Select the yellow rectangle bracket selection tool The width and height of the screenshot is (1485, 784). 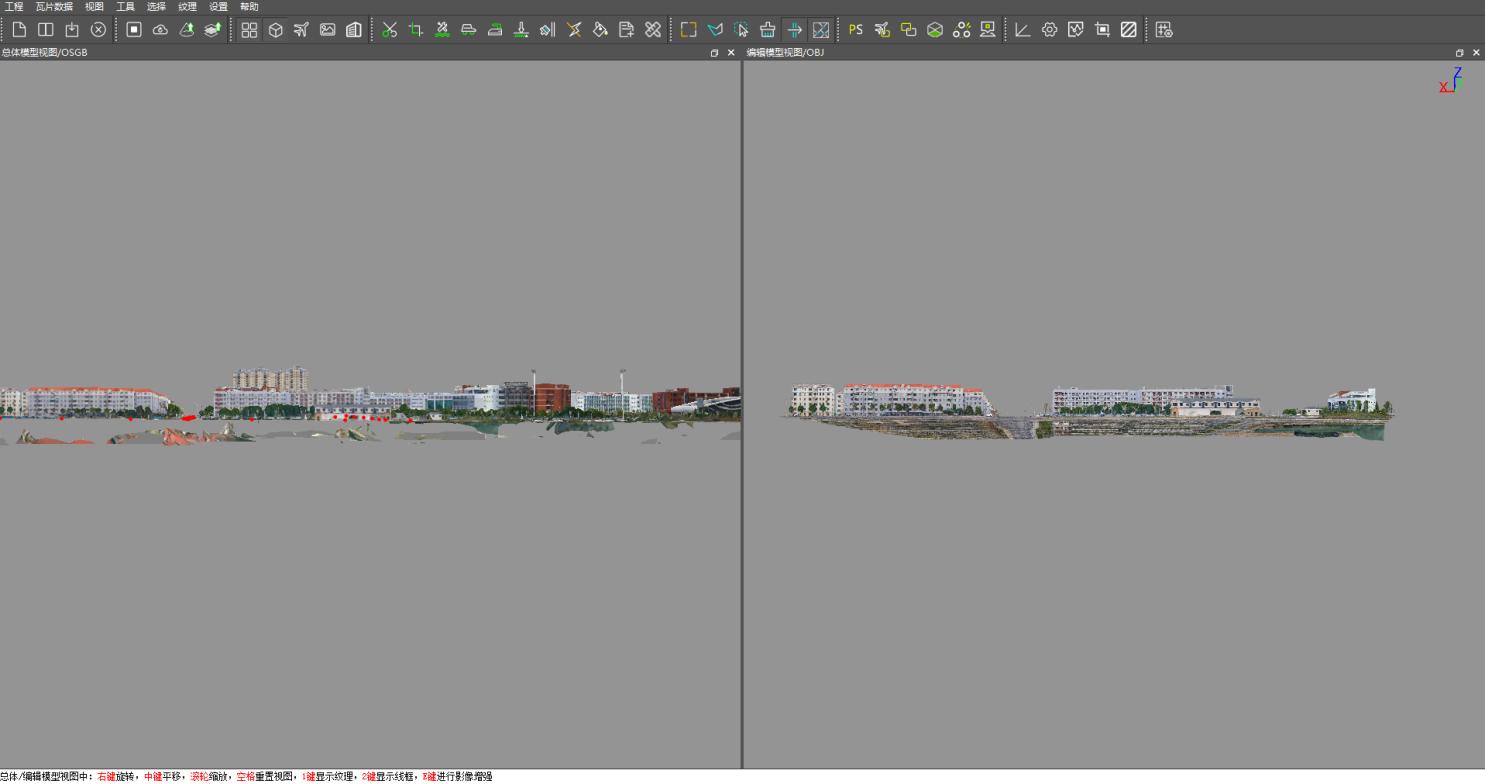pyautogui.click(x=688, y=30)
